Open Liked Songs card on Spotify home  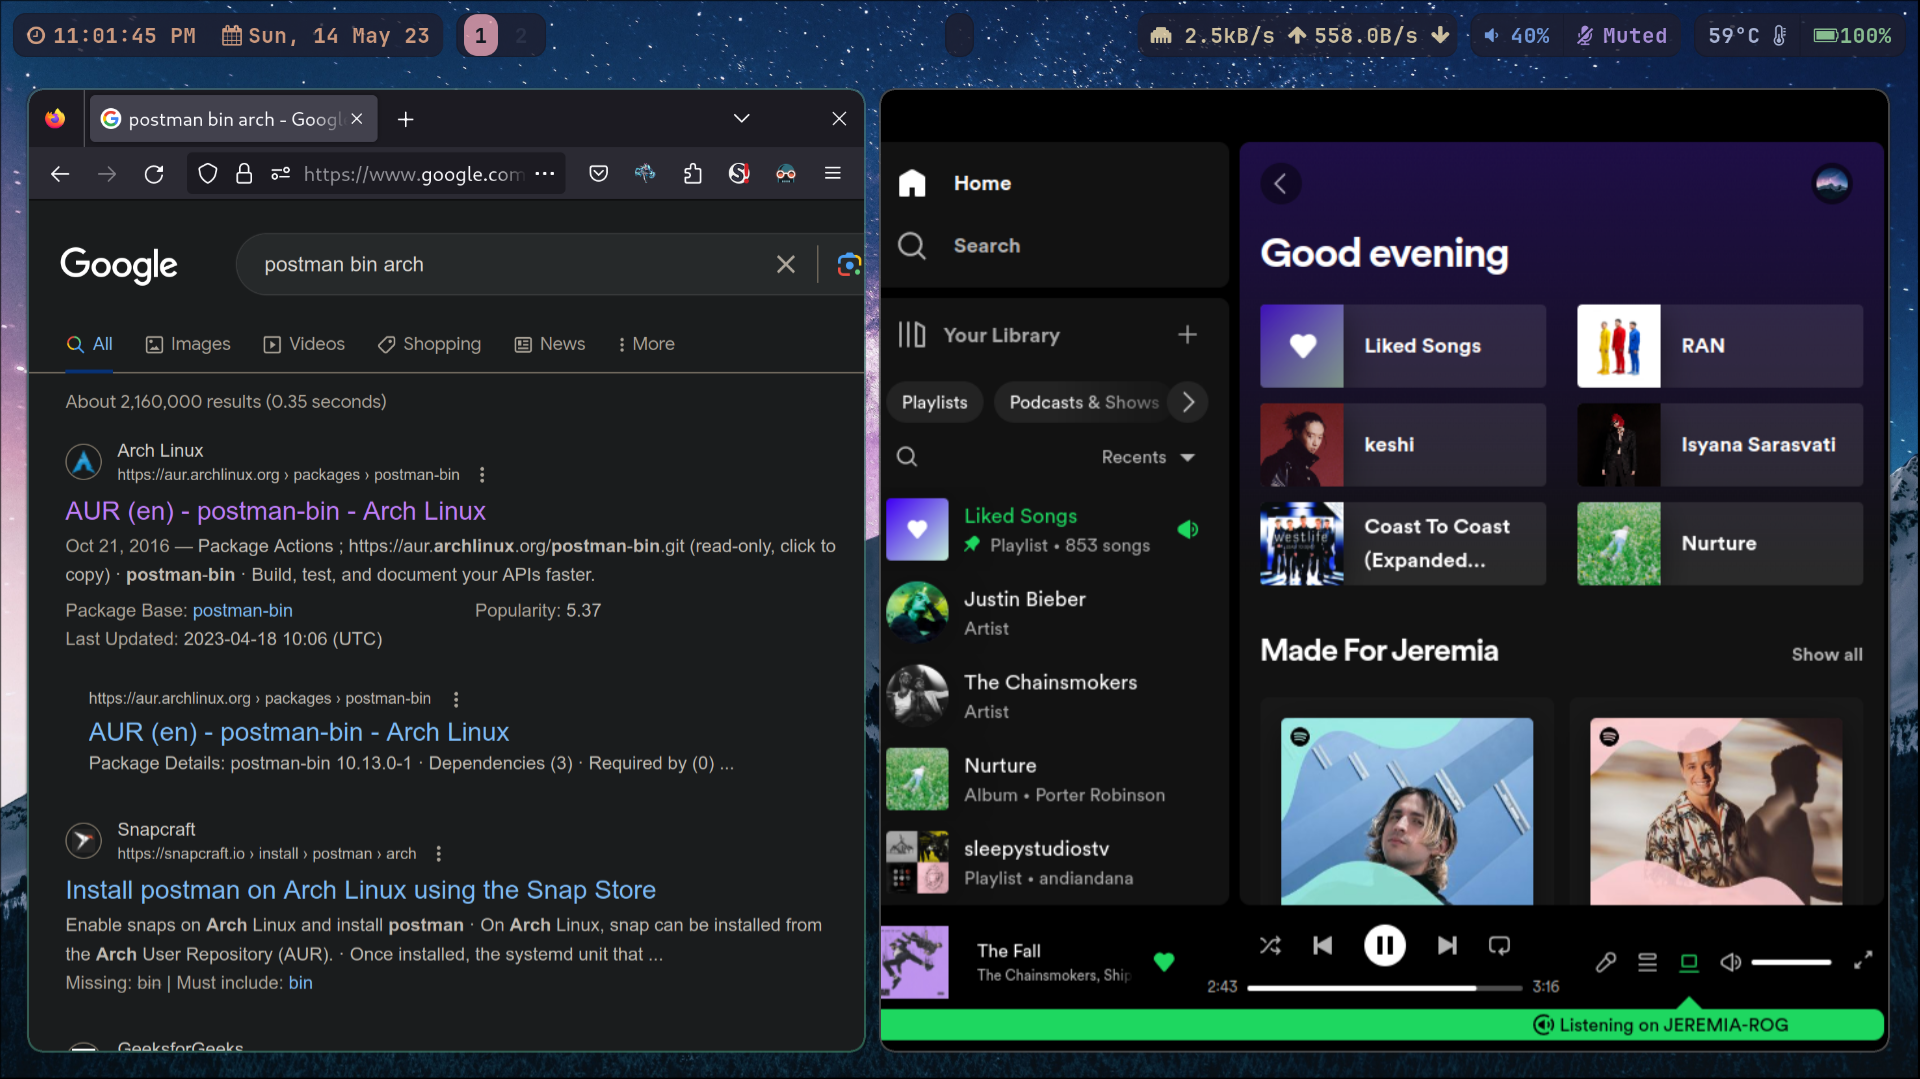click(1402, 346)
